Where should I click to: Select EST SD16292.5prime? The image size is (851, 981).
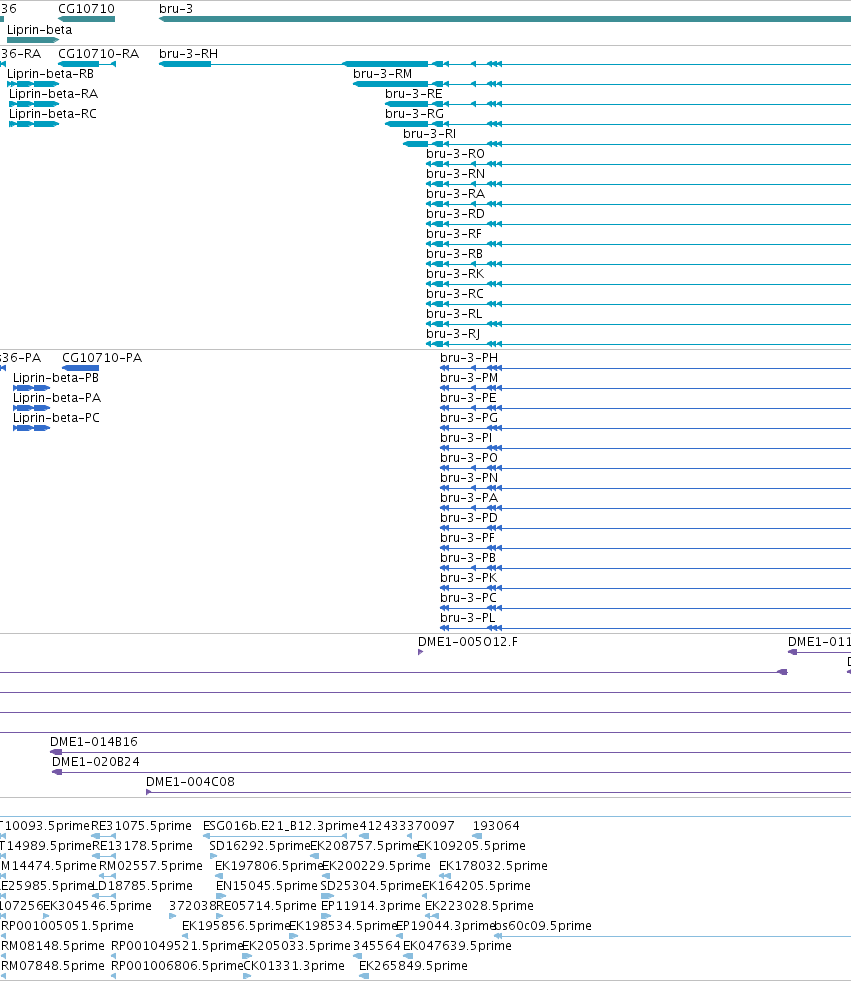pos(260,846)
